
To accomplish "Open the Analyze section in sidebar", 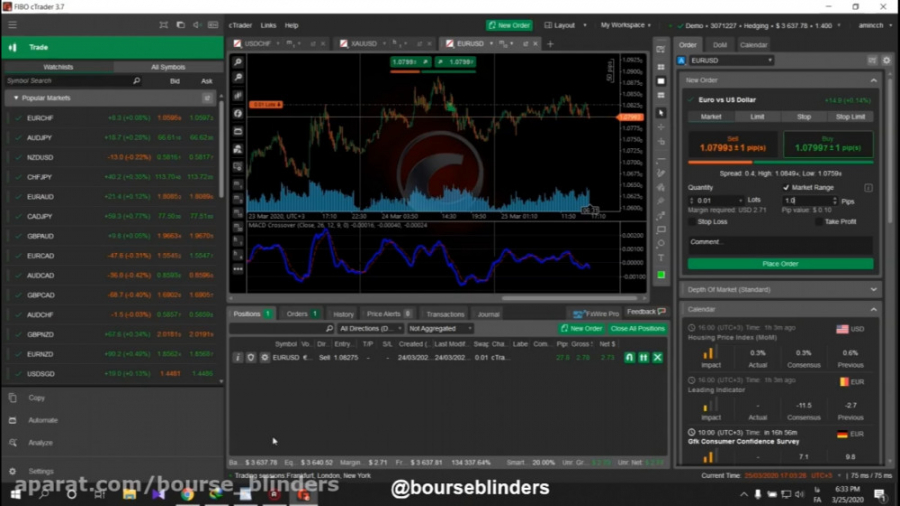I will pos(40,443).
